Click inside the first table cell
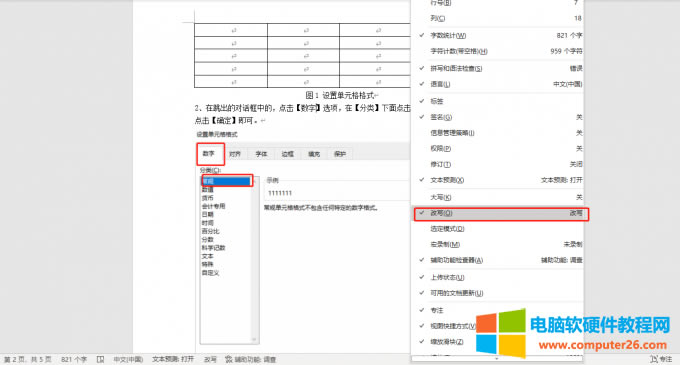The height and width of the screenshot is (365, 680). tap(231, 30)
